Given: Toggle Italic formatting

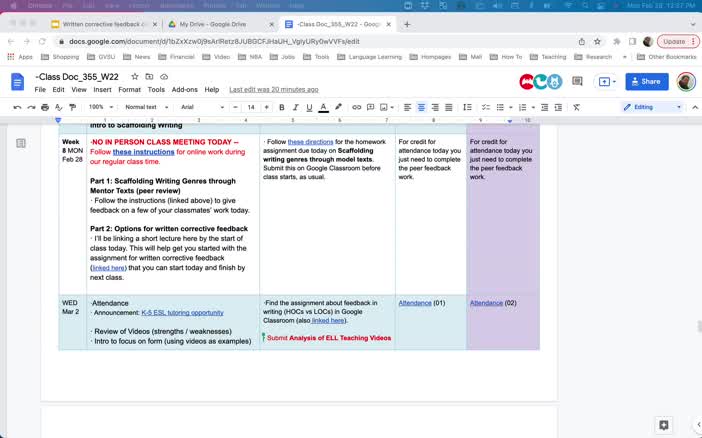Looking at the screenshot, I should 295,107.
